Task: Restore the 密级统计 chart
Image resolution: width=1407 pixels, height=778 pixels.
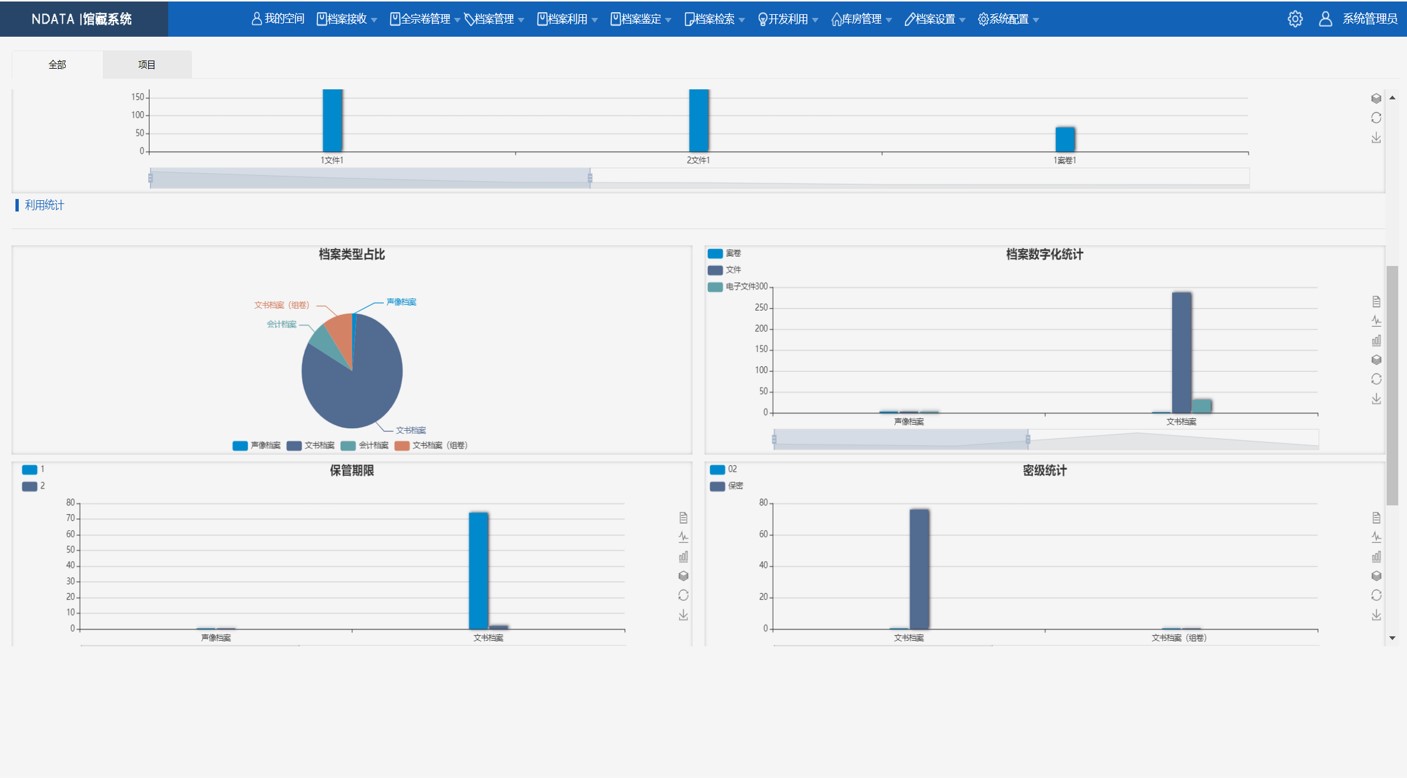Action: tap(1376, 595)
